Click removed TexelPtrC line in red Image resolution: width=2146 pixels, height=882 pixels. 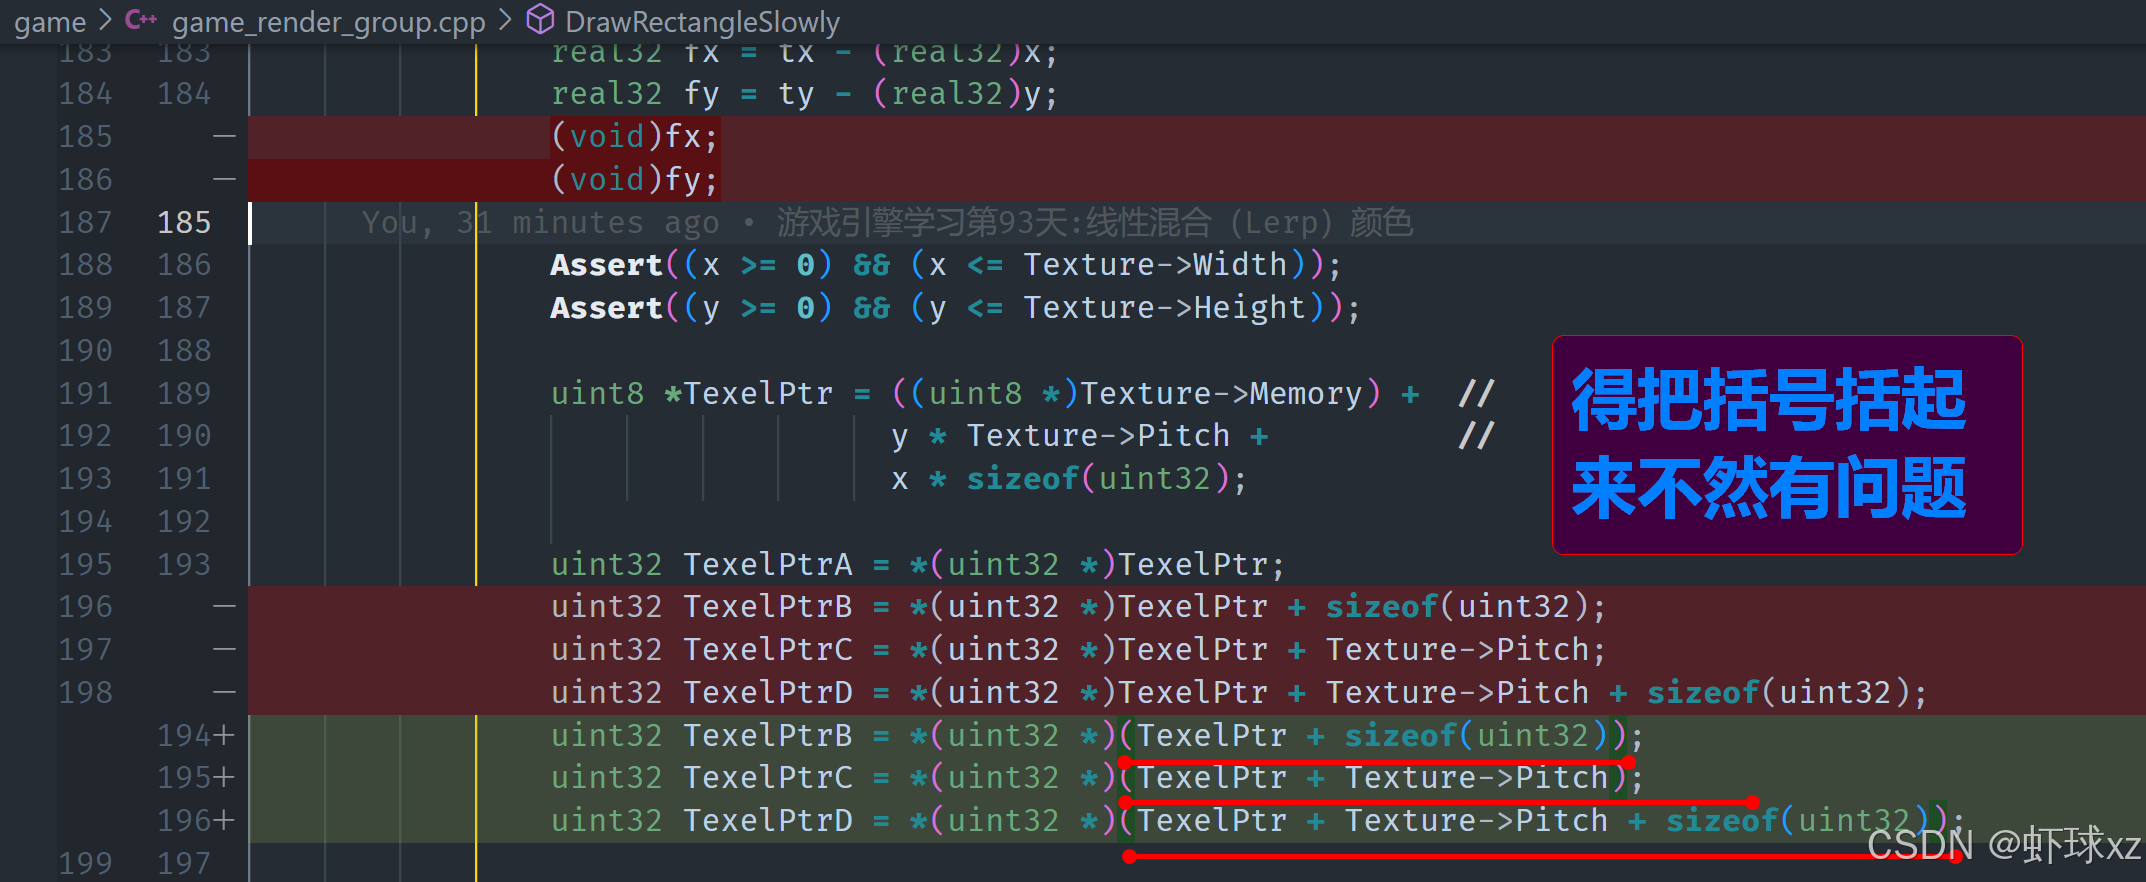click(1078, 651)
